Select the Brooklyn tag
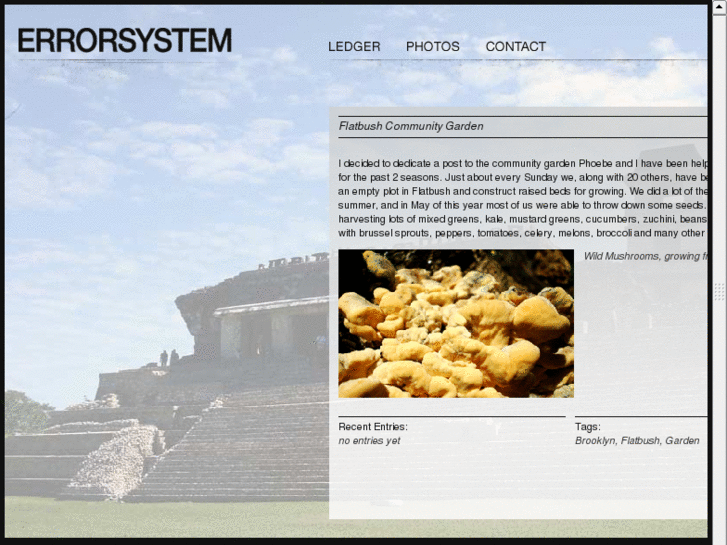 pos(595,441)
